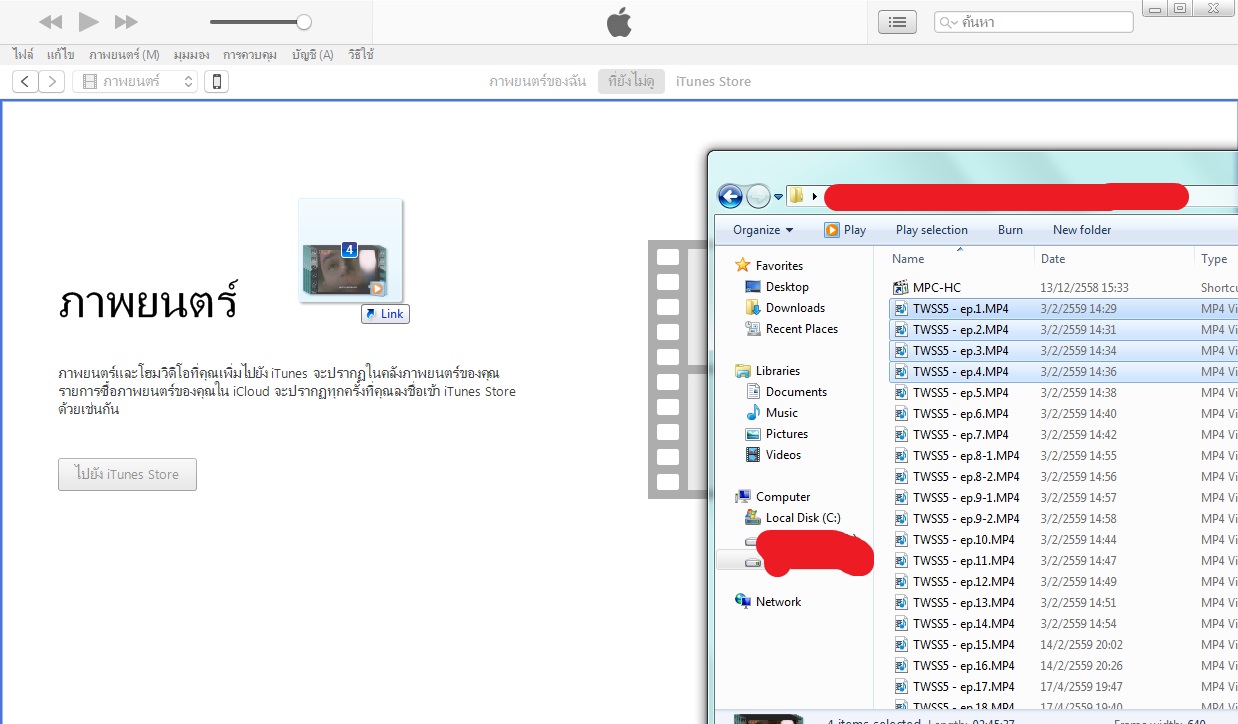This screenshot has height=724, width=1238.
Task: Select Favorites in the Explorer navigation pane
Action: [x=769, y=266]
